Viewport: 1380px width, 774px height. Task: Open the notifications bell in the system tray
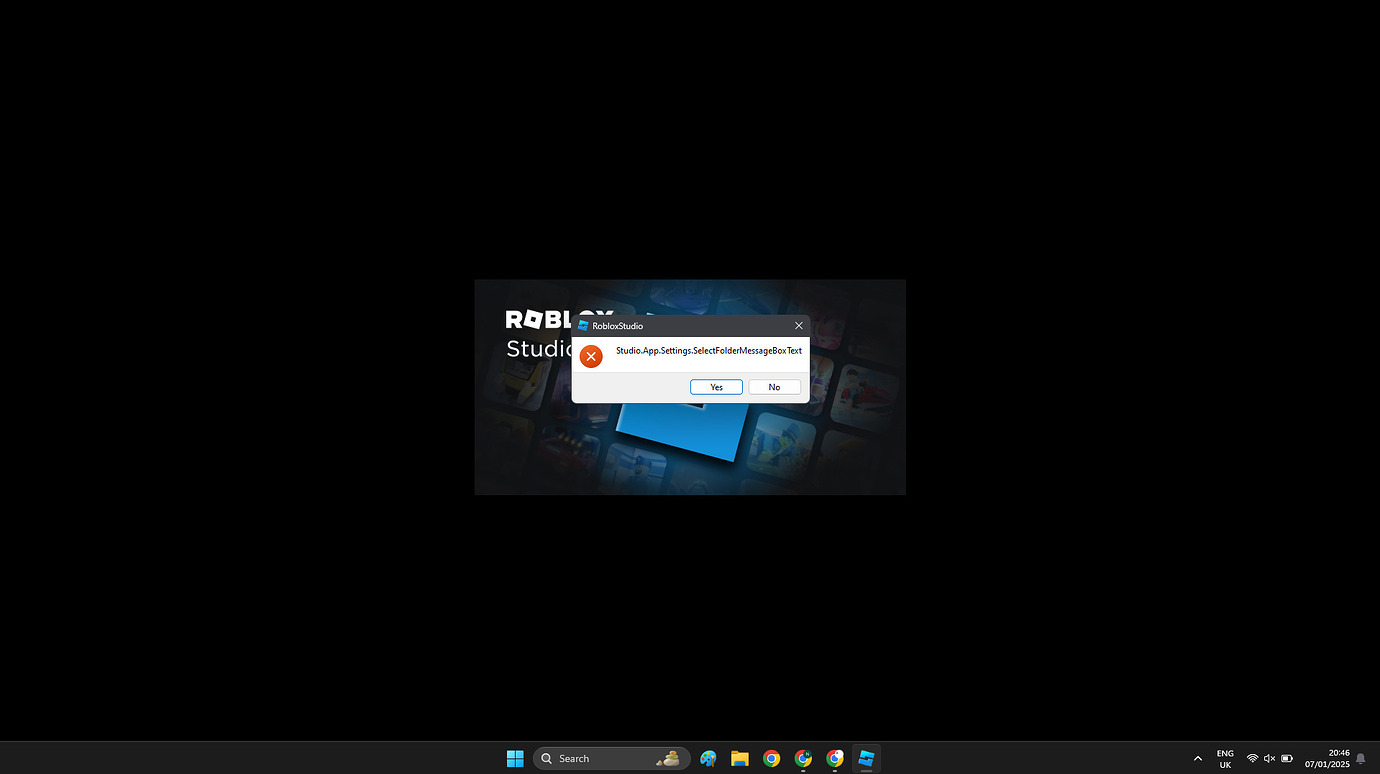[x=1360, y=758]
